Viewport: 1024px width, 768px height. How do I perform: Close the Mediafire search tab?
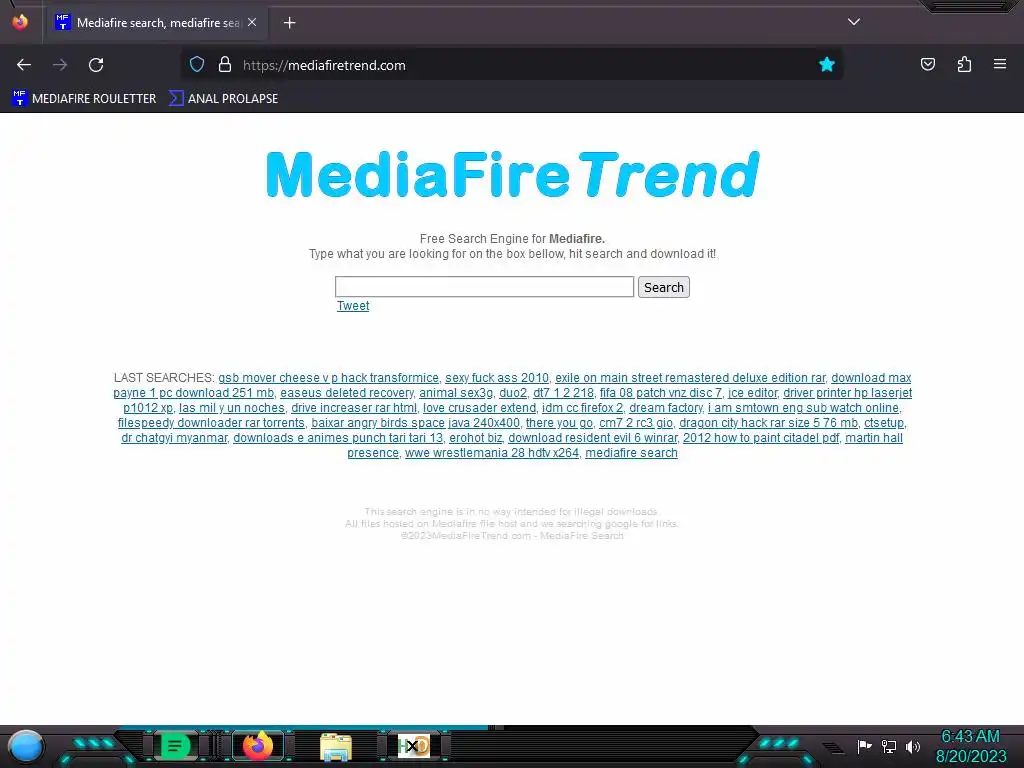(x=252, y=22)
